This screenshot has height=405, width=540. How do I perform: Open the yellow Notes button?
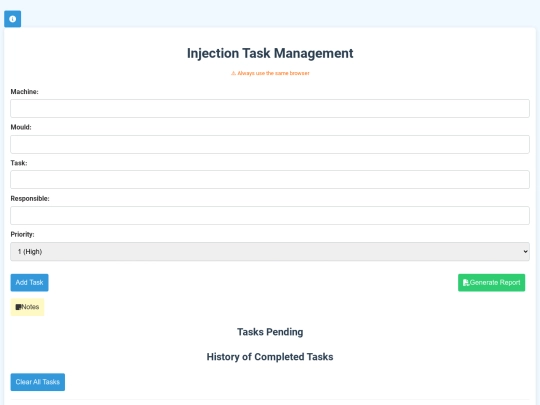pyautogui.click(x=27, y=307)
